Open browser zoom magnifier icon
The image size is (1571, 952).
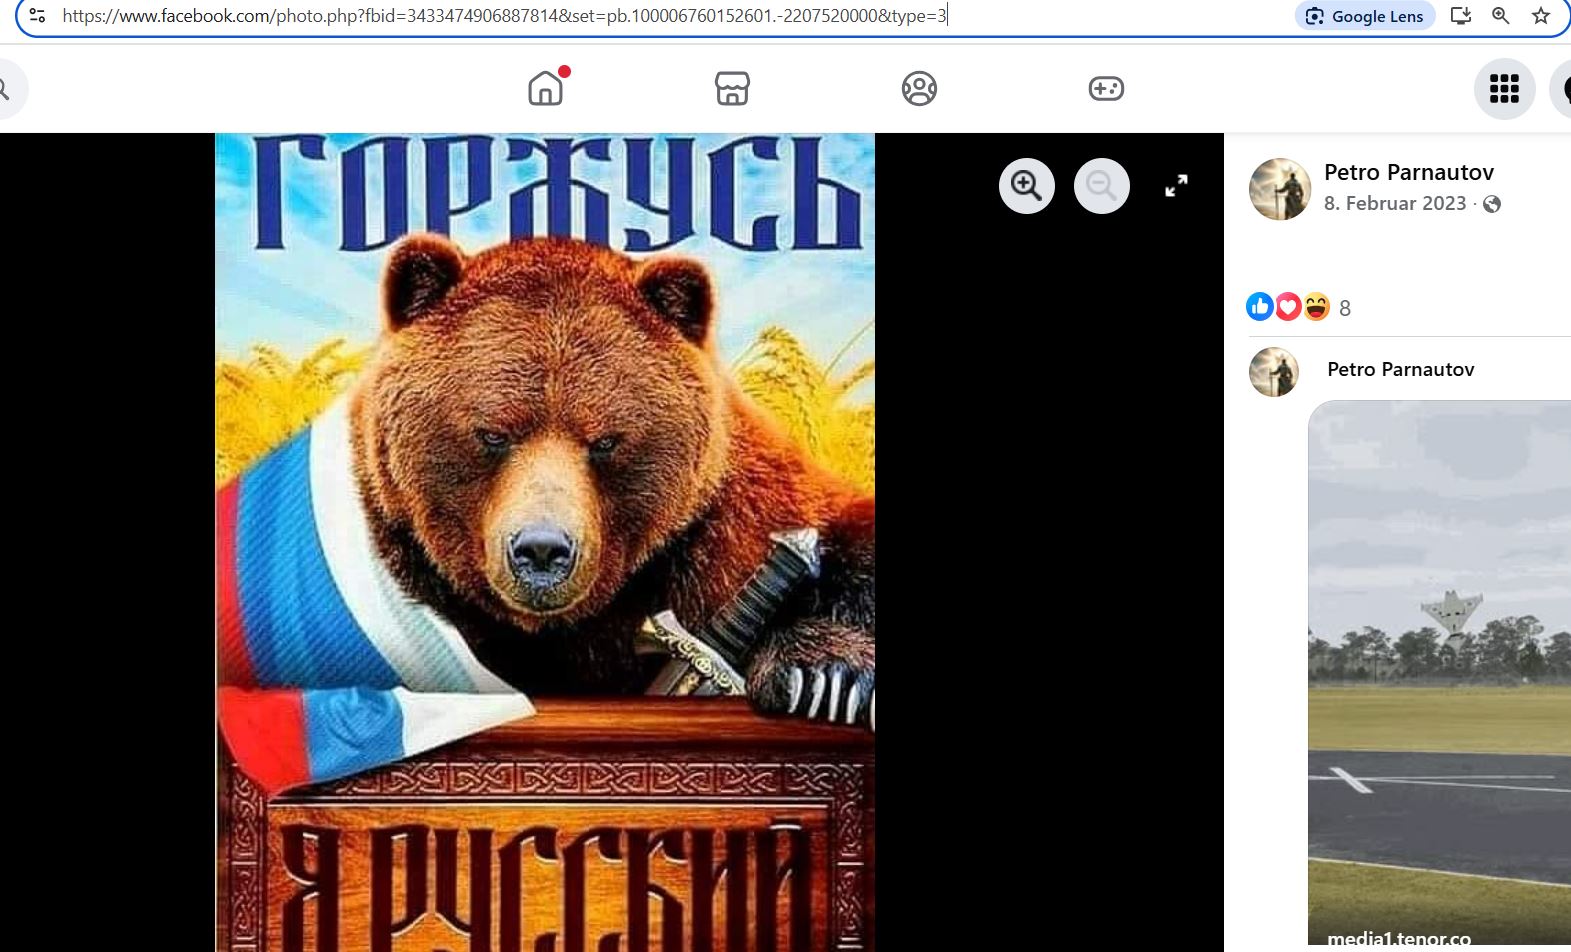1501,16
